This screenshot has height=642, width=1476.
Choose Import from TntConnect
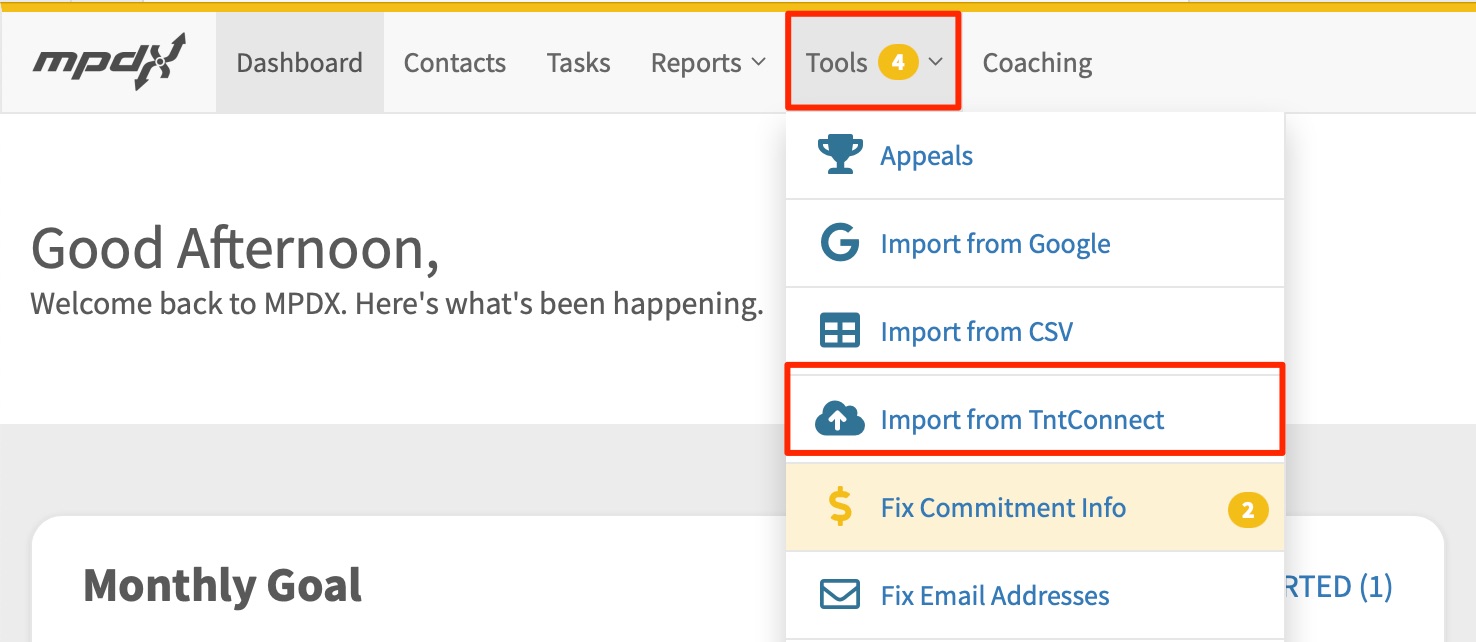pos(1034,419)
